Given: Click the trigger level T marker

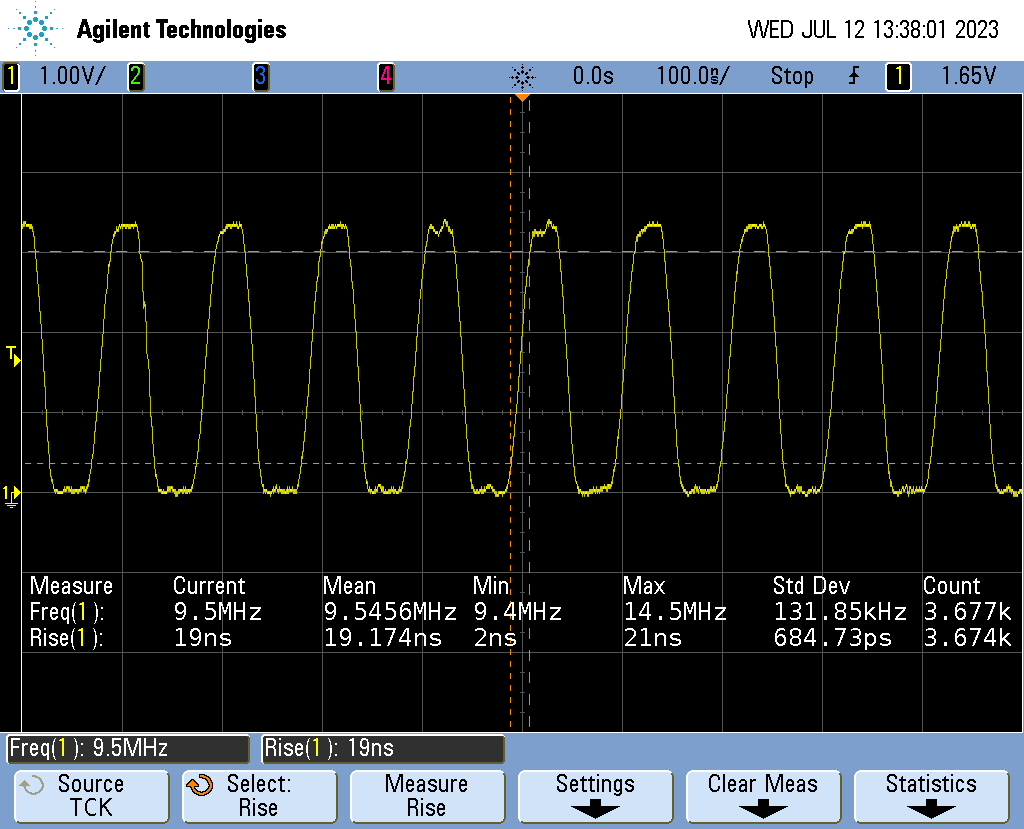Looking at the screenshot, I should click(x=13, y=357).
